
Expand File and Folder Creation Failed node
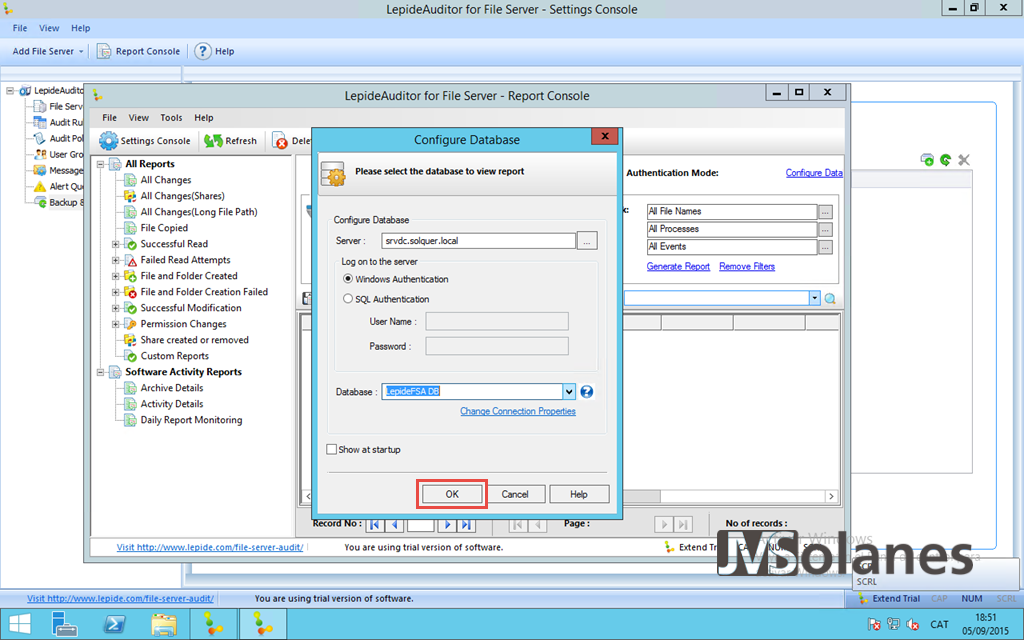point(116,292)
